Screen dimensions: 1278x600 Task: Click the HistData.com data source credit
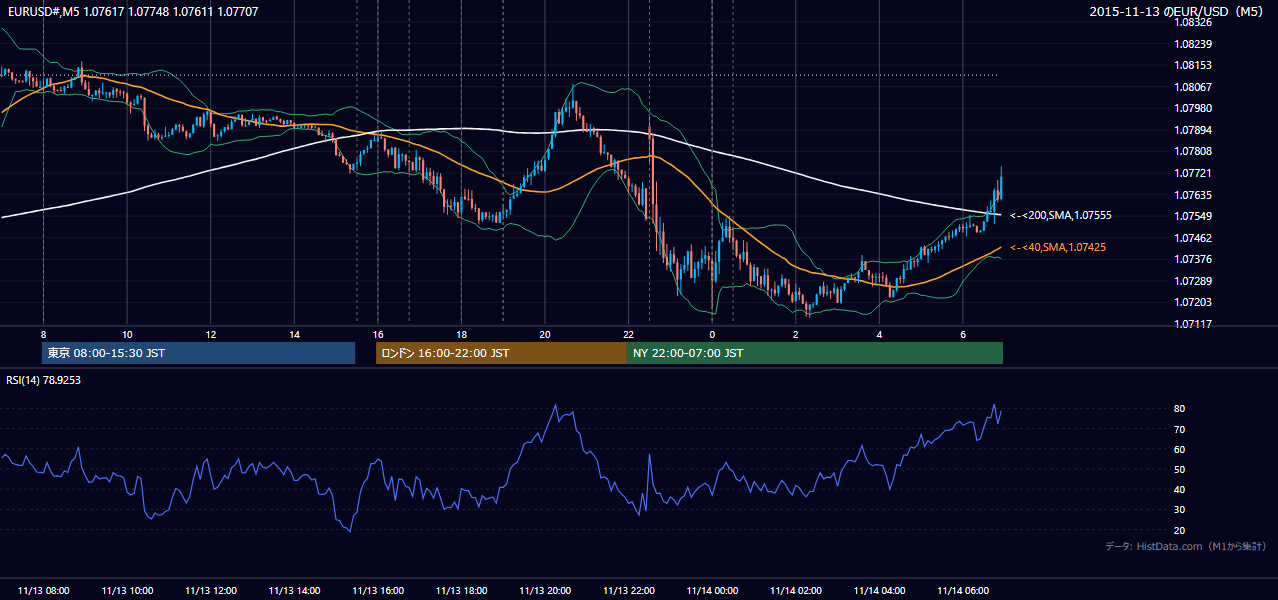[1186, 546]
